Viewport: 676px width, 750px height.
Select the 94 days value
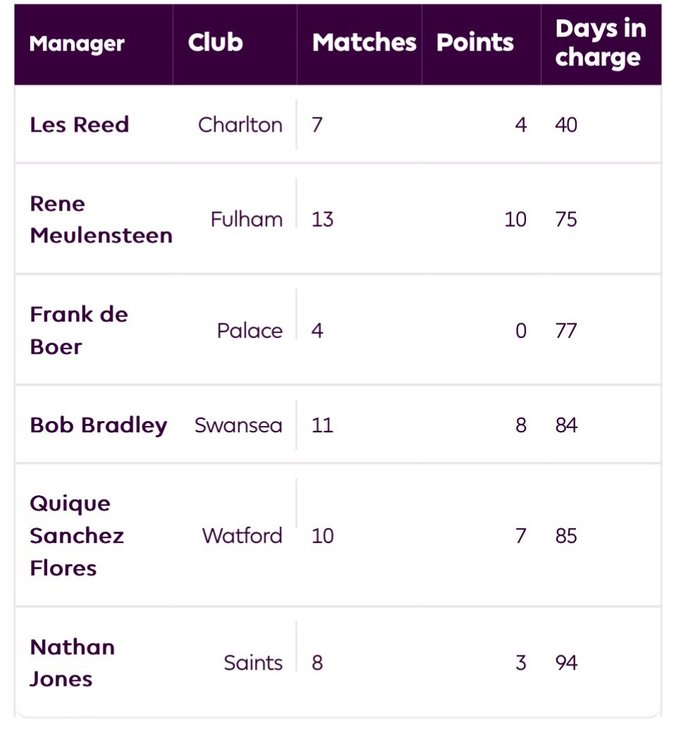pos(566,663)
